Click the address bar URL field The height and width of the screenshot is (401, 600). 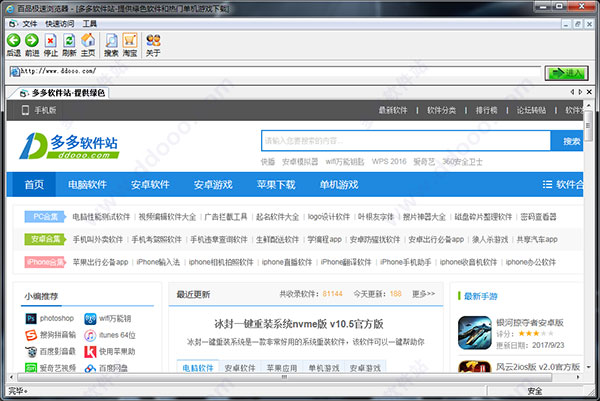(276, 72)
